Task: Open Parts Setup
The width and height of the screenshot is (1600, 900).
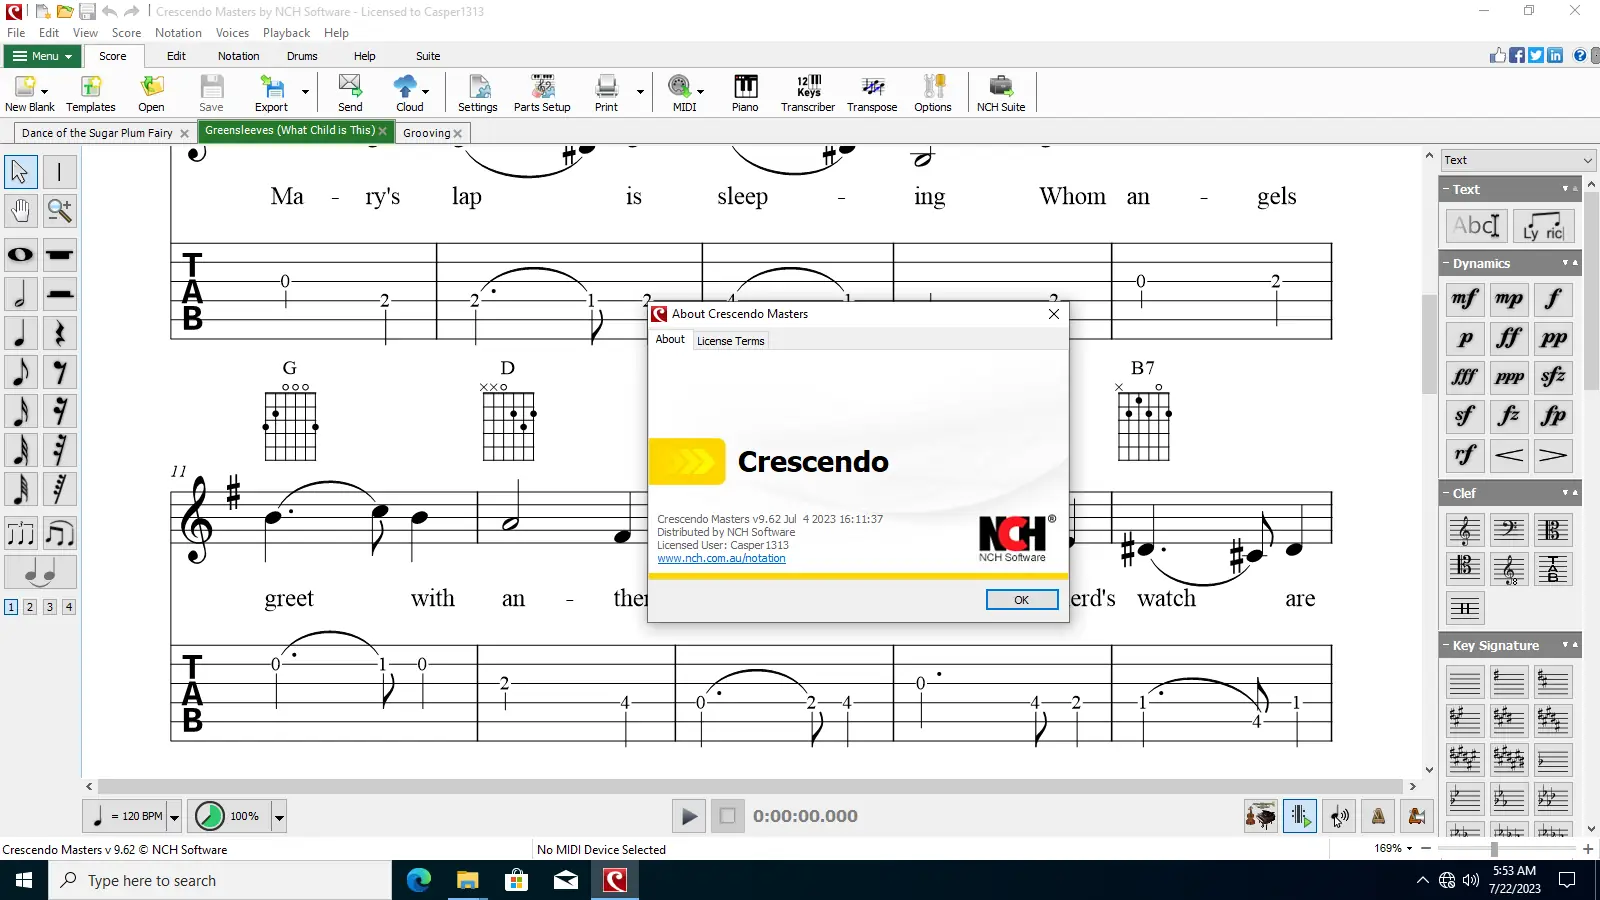Action: [x=542, y=93]
